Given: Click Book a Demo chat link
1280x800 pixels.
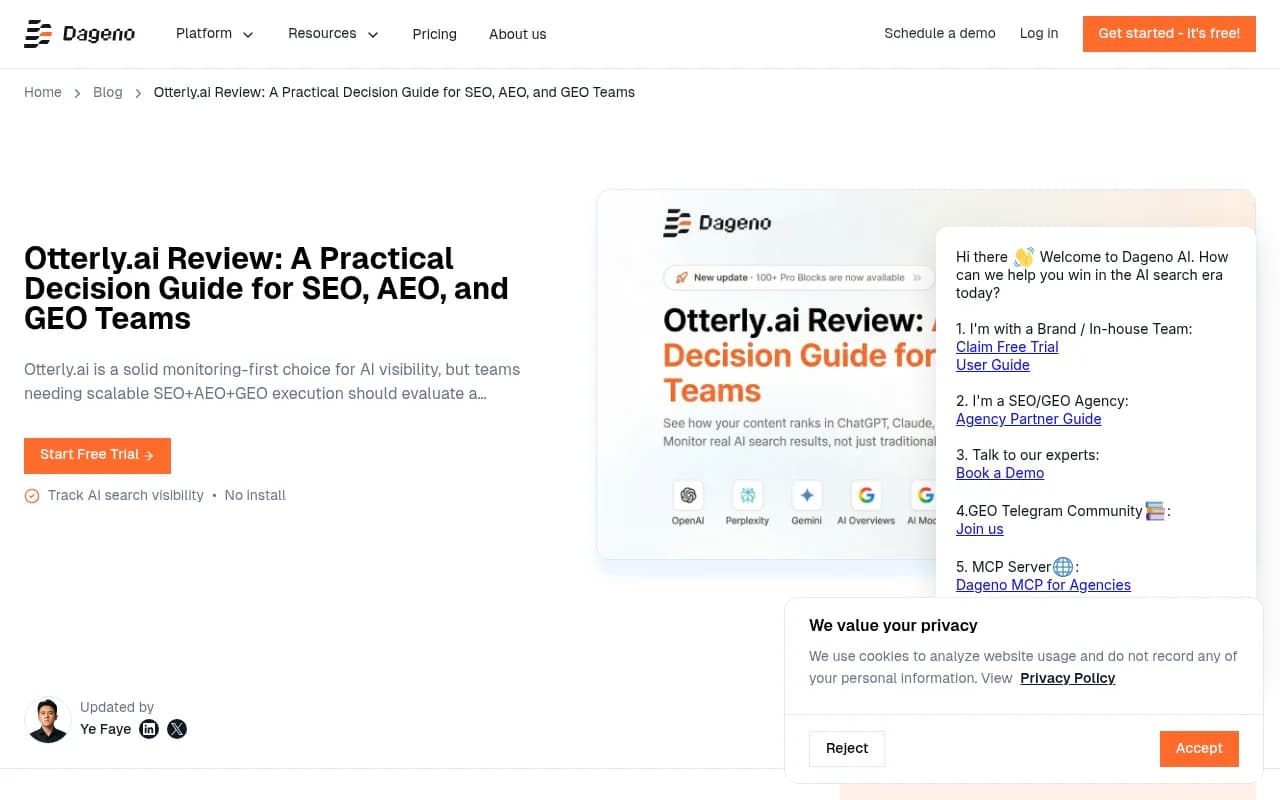Looking at the screenshot, I should point(1000,473).
